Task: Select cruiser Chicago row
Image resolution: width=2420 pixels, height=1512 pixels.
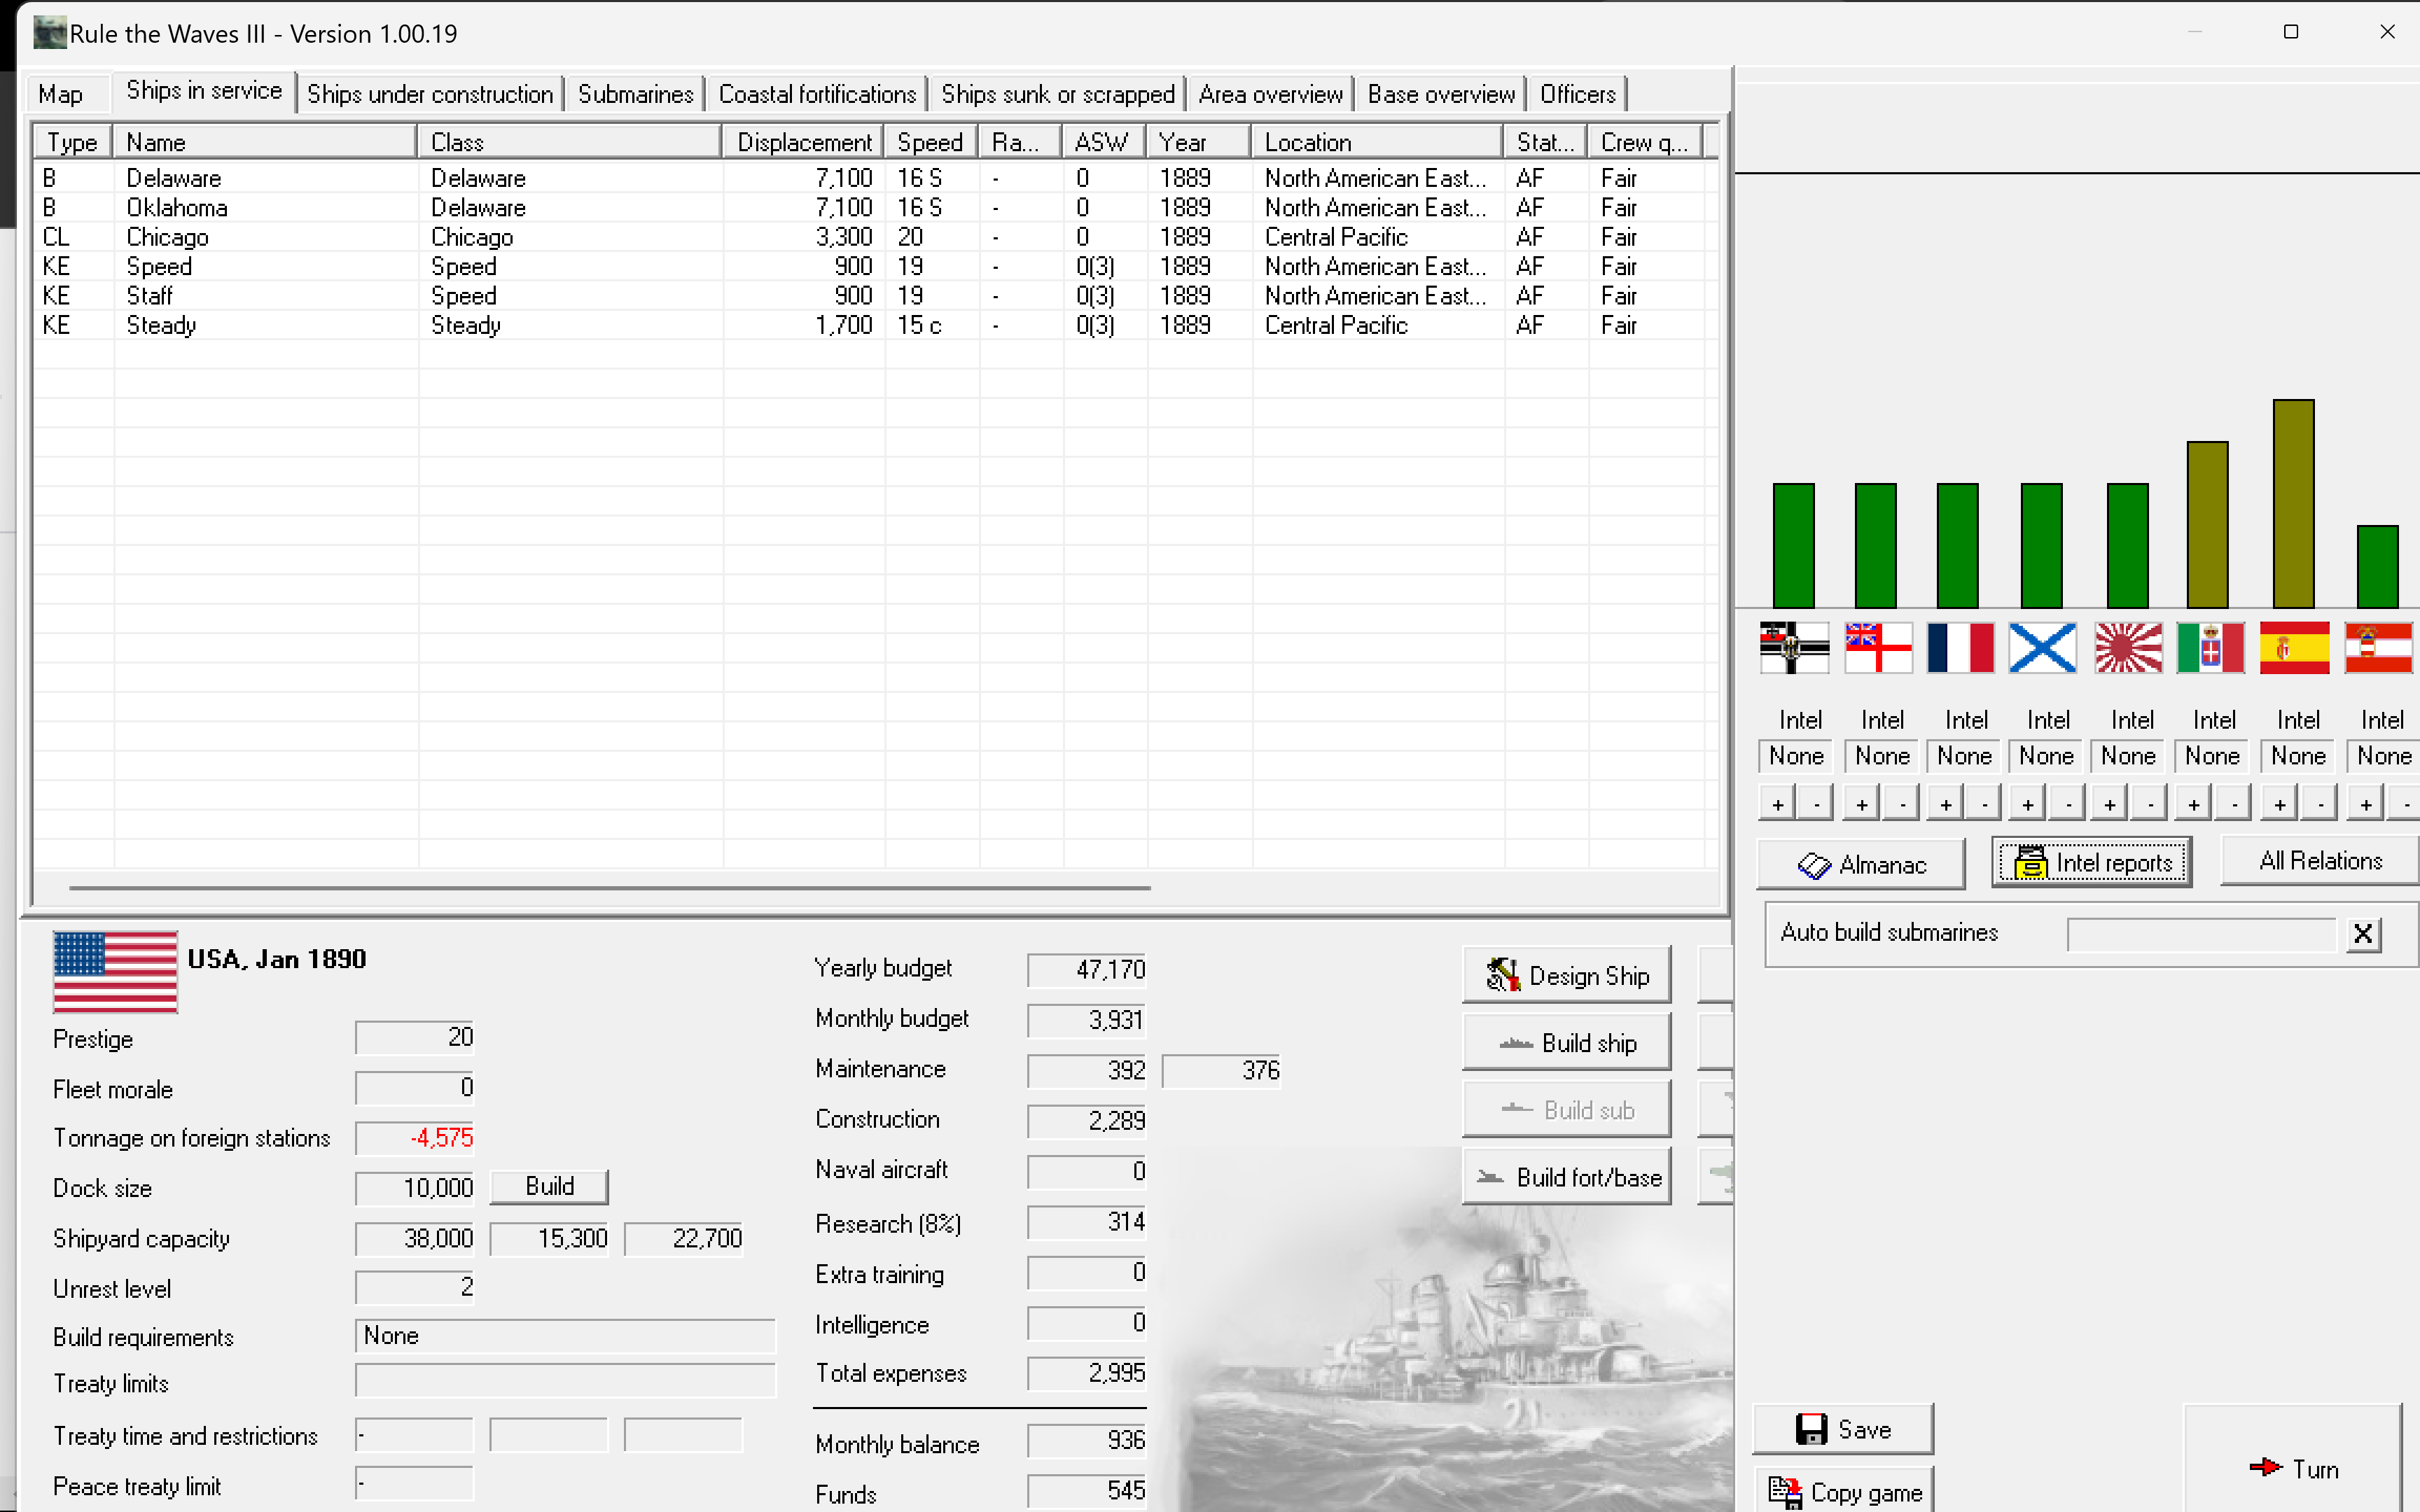Action: 875,237
